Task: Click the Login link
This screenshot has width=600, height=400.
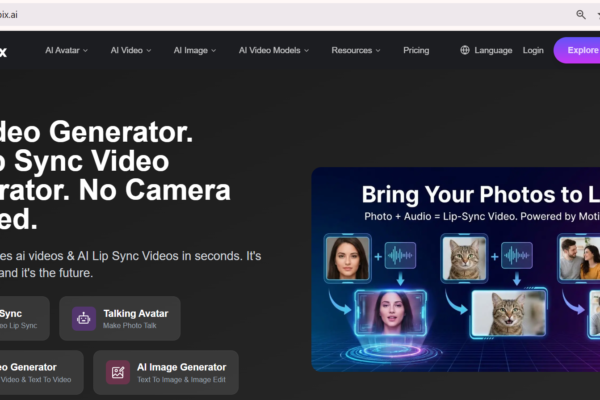Action: [533, 50]
